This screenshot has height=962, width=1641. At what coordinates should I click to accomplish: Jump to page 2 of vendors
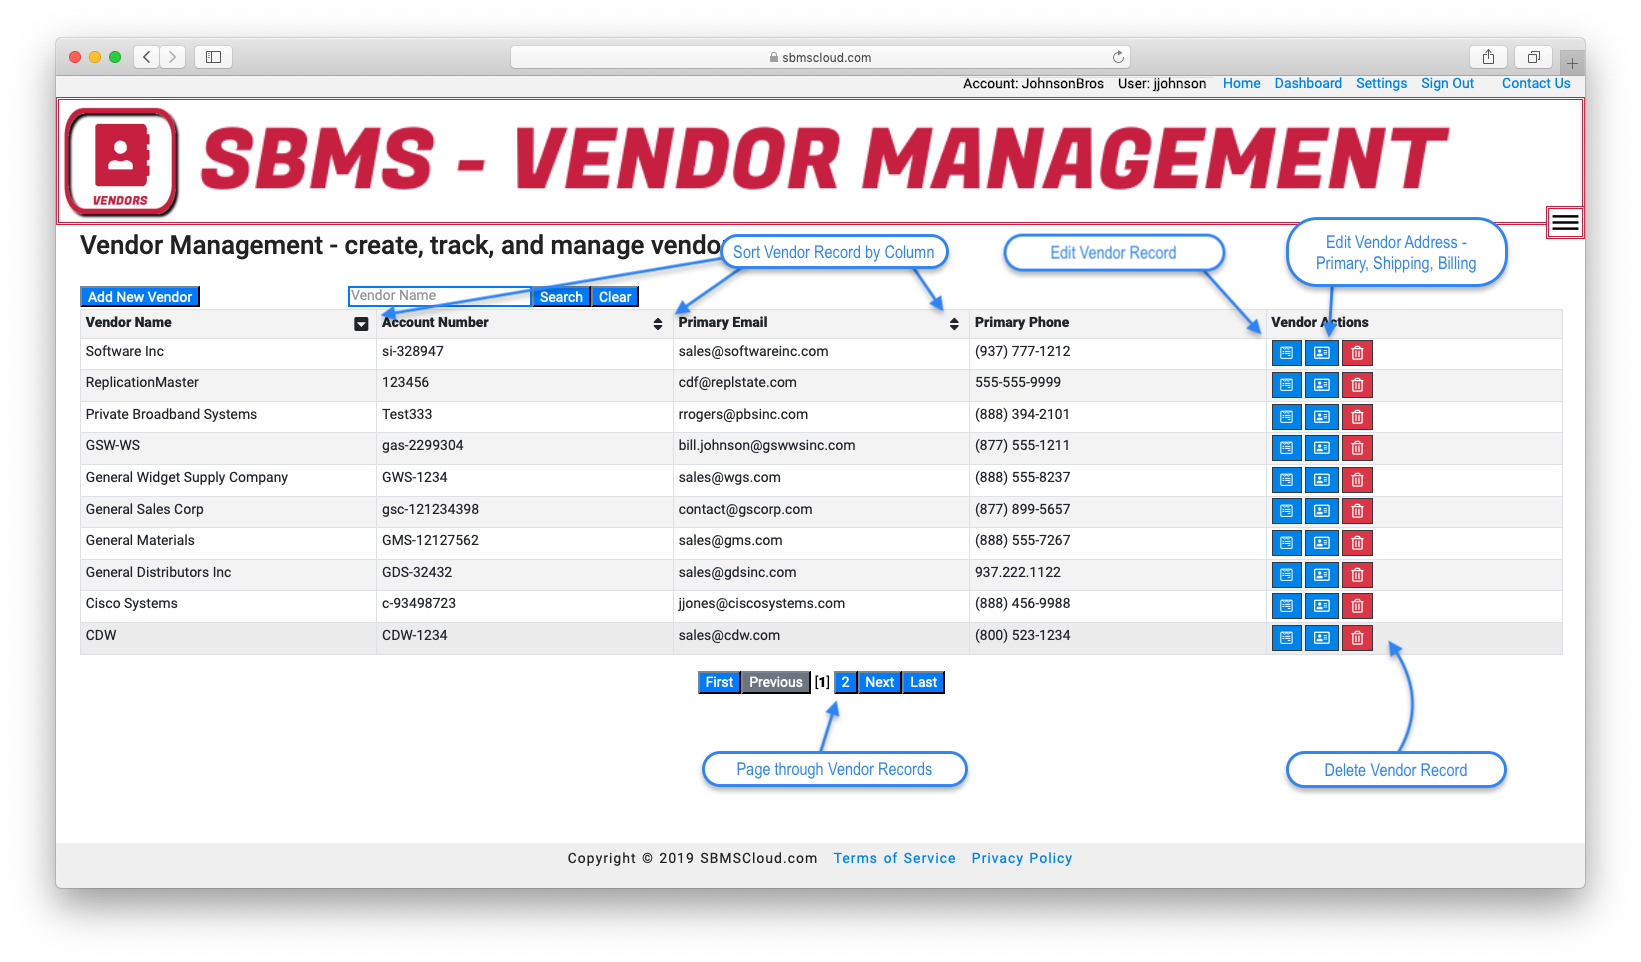tap(845, 682)
